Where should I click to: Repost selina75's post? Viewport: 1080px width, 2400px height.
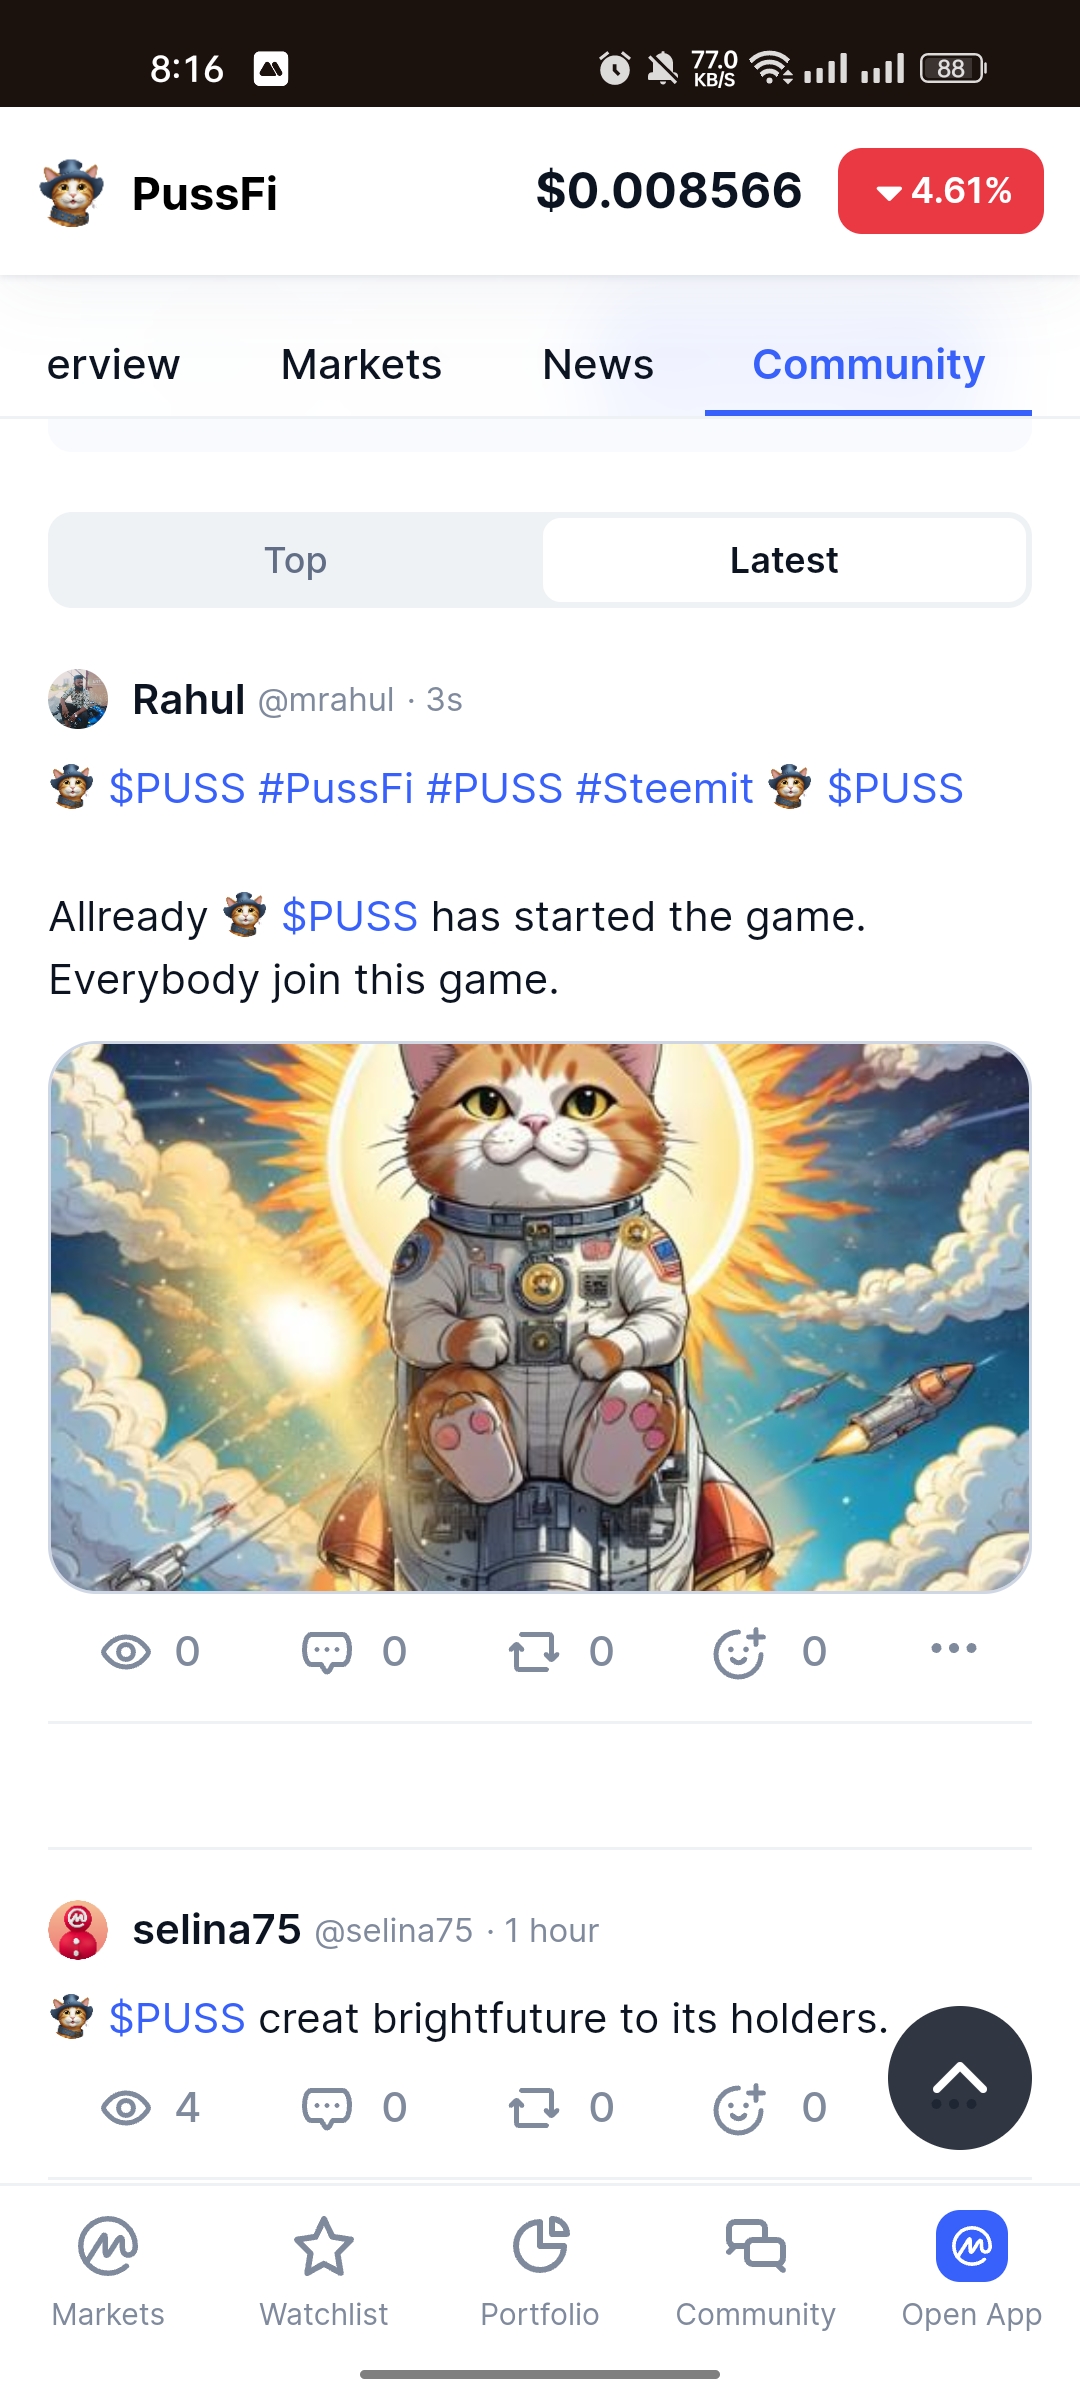[x=533, y=2107]
